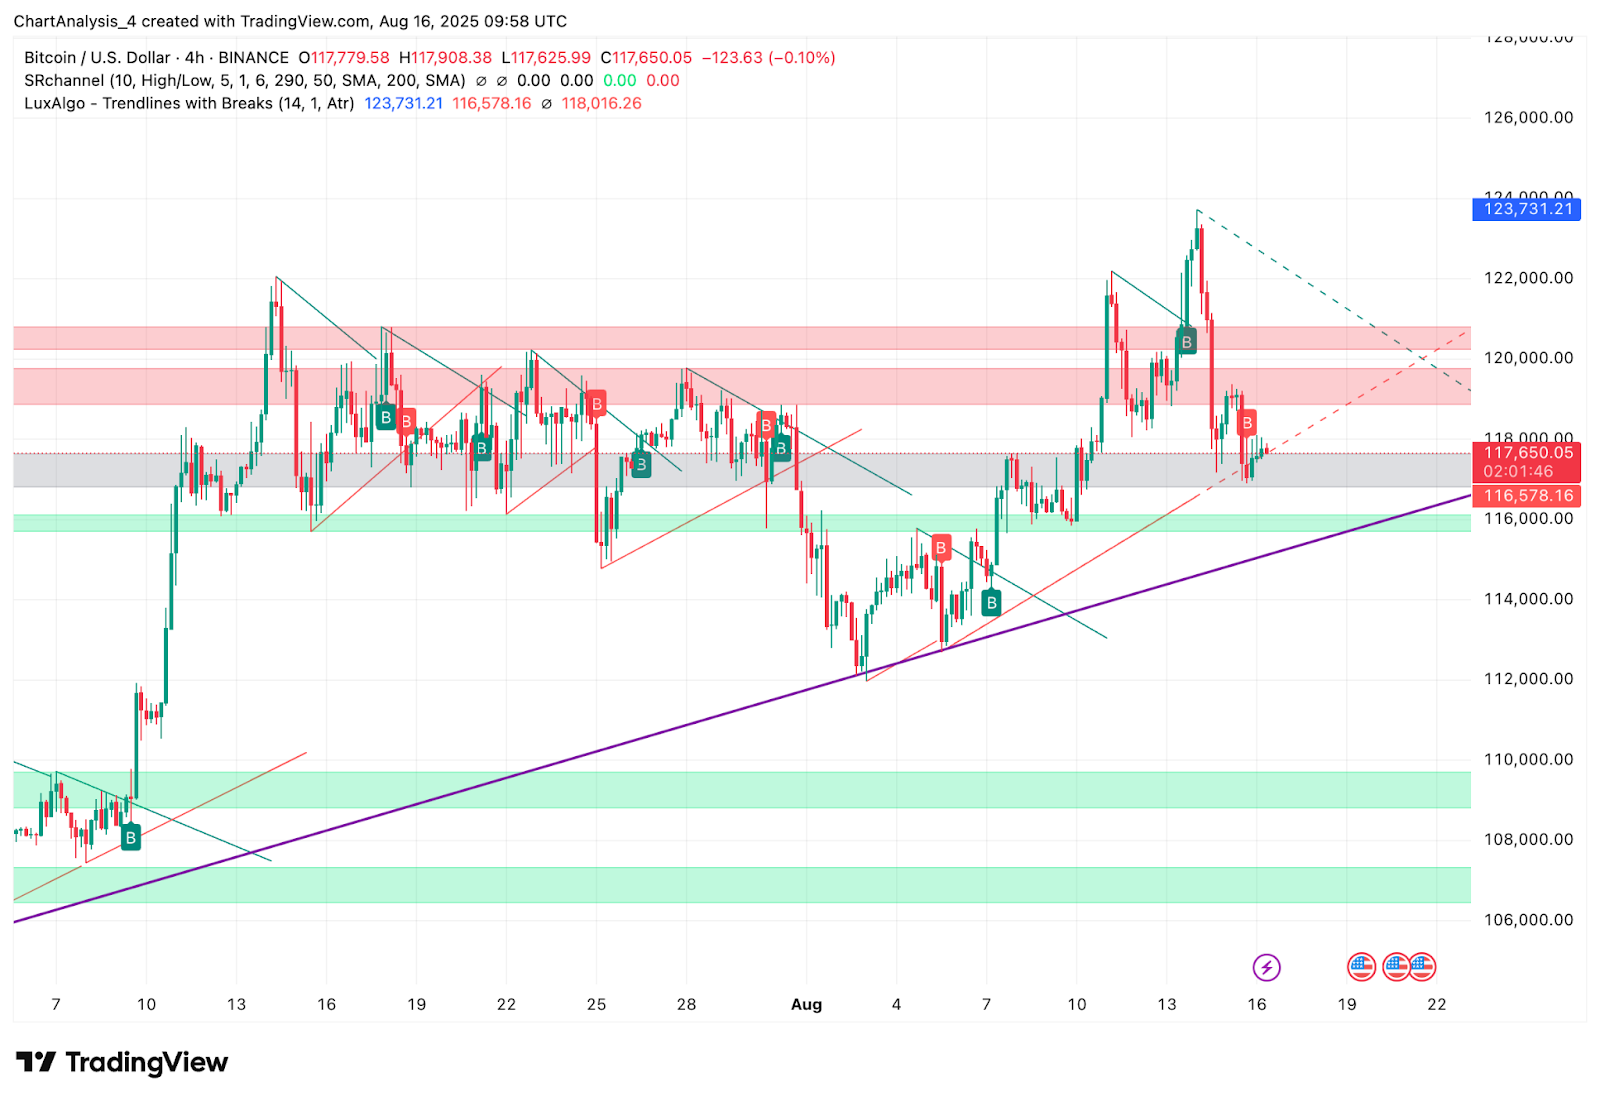Click the 106,000.00 price scale label
Screen dimensions: 1600x1102
pyautogui.click(x=1528, y=920)
